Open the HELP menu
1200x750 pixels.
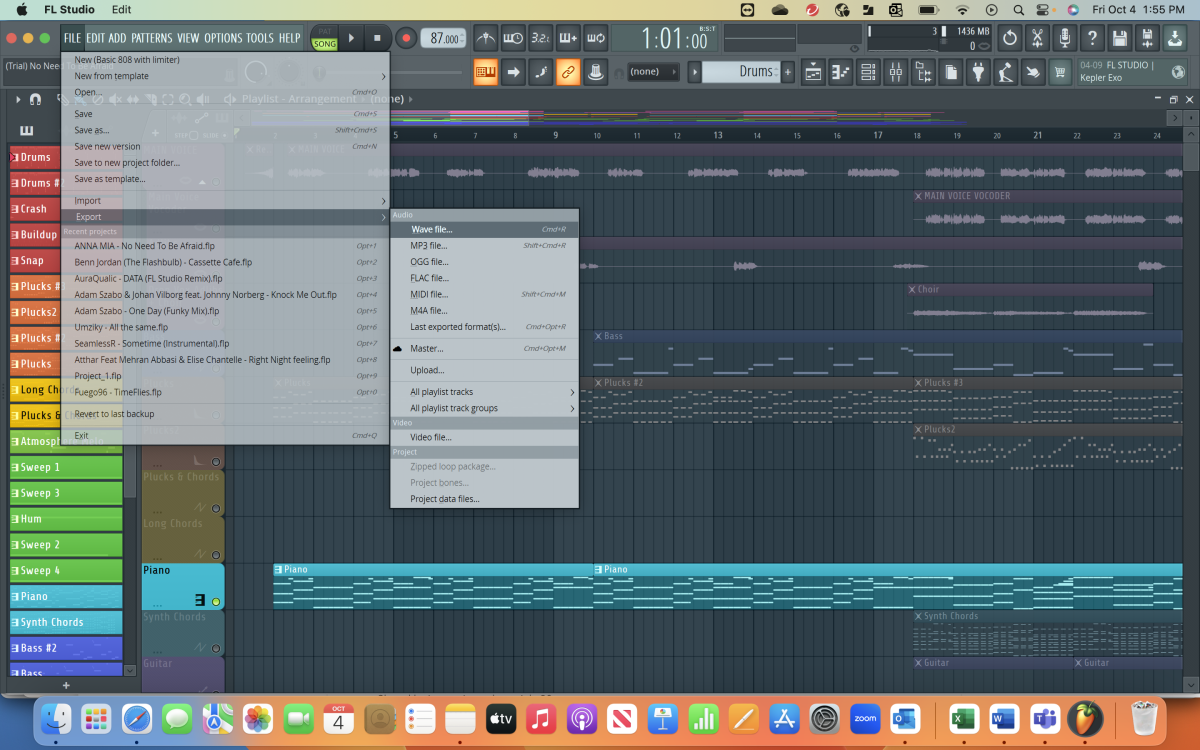[x=290, y=38]
